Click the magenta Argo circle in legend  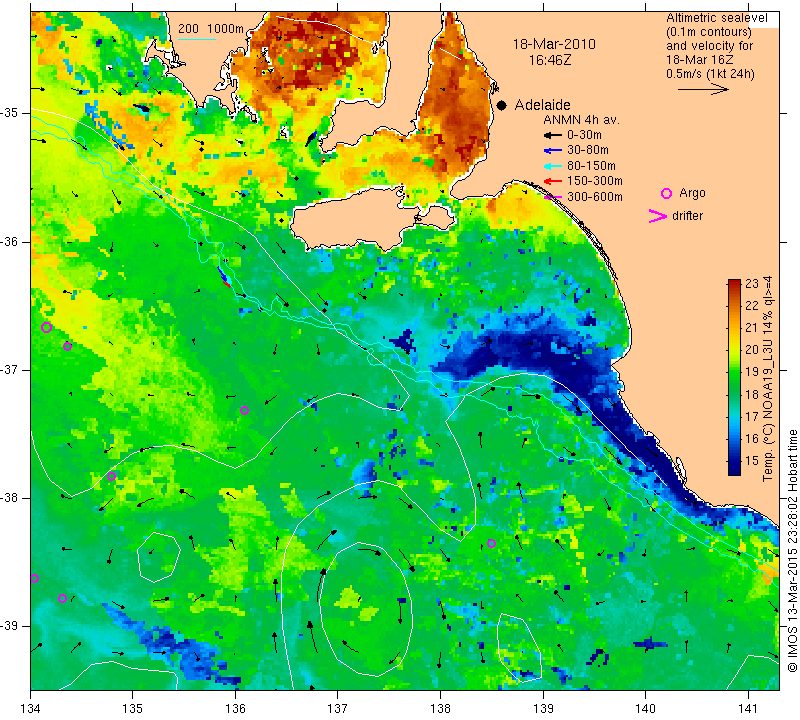pos(666,193)
